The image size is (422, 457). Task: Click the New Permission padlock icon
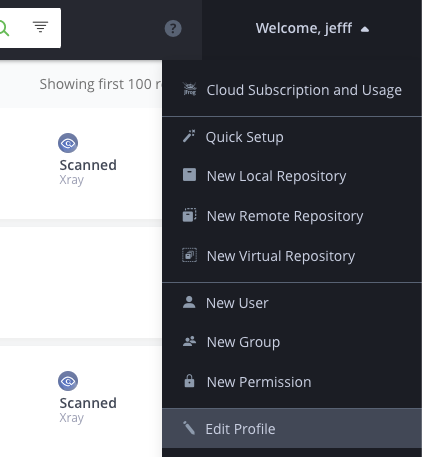(x=189, y=381)
